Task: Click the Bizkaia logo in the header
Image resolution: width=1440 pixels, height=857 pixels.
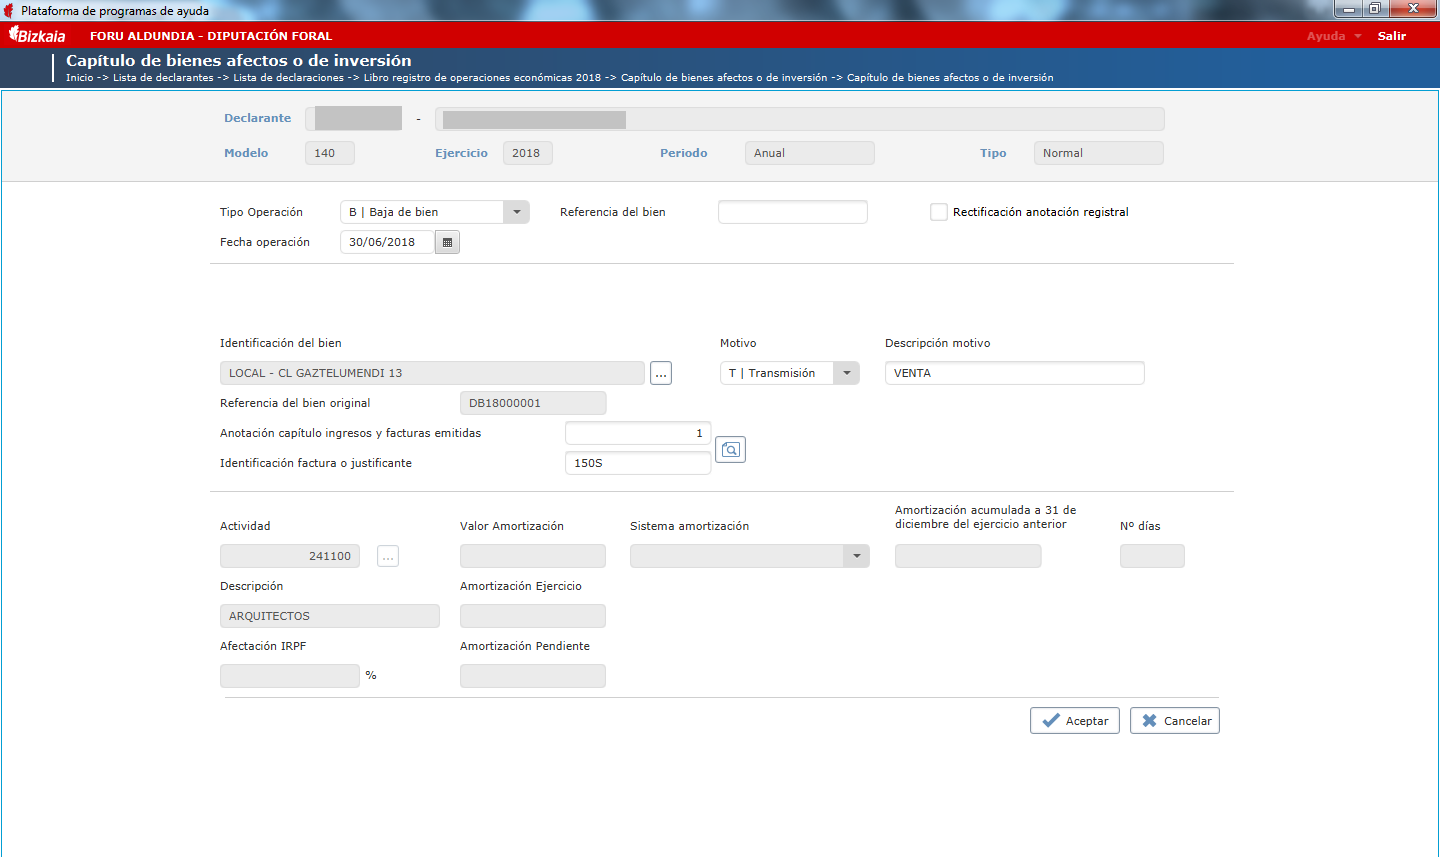Action: (37, 36)
